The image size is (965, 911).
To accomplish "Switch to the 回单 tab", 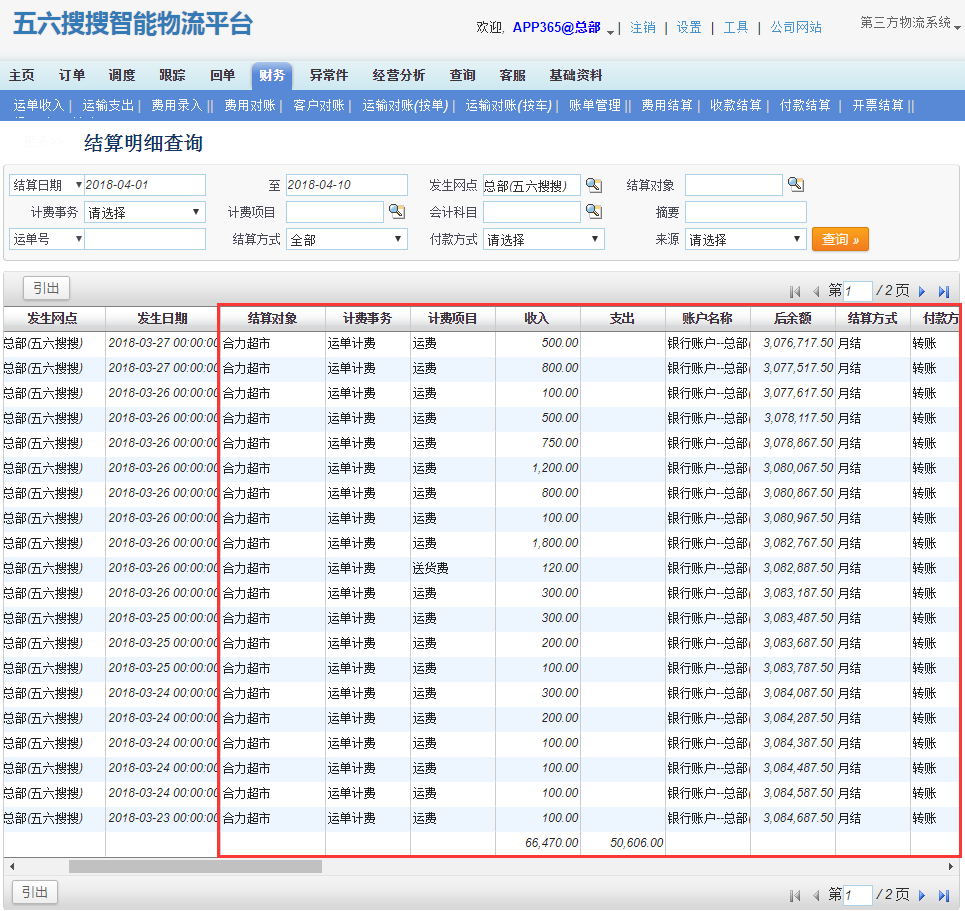I will tap(222, 75).
